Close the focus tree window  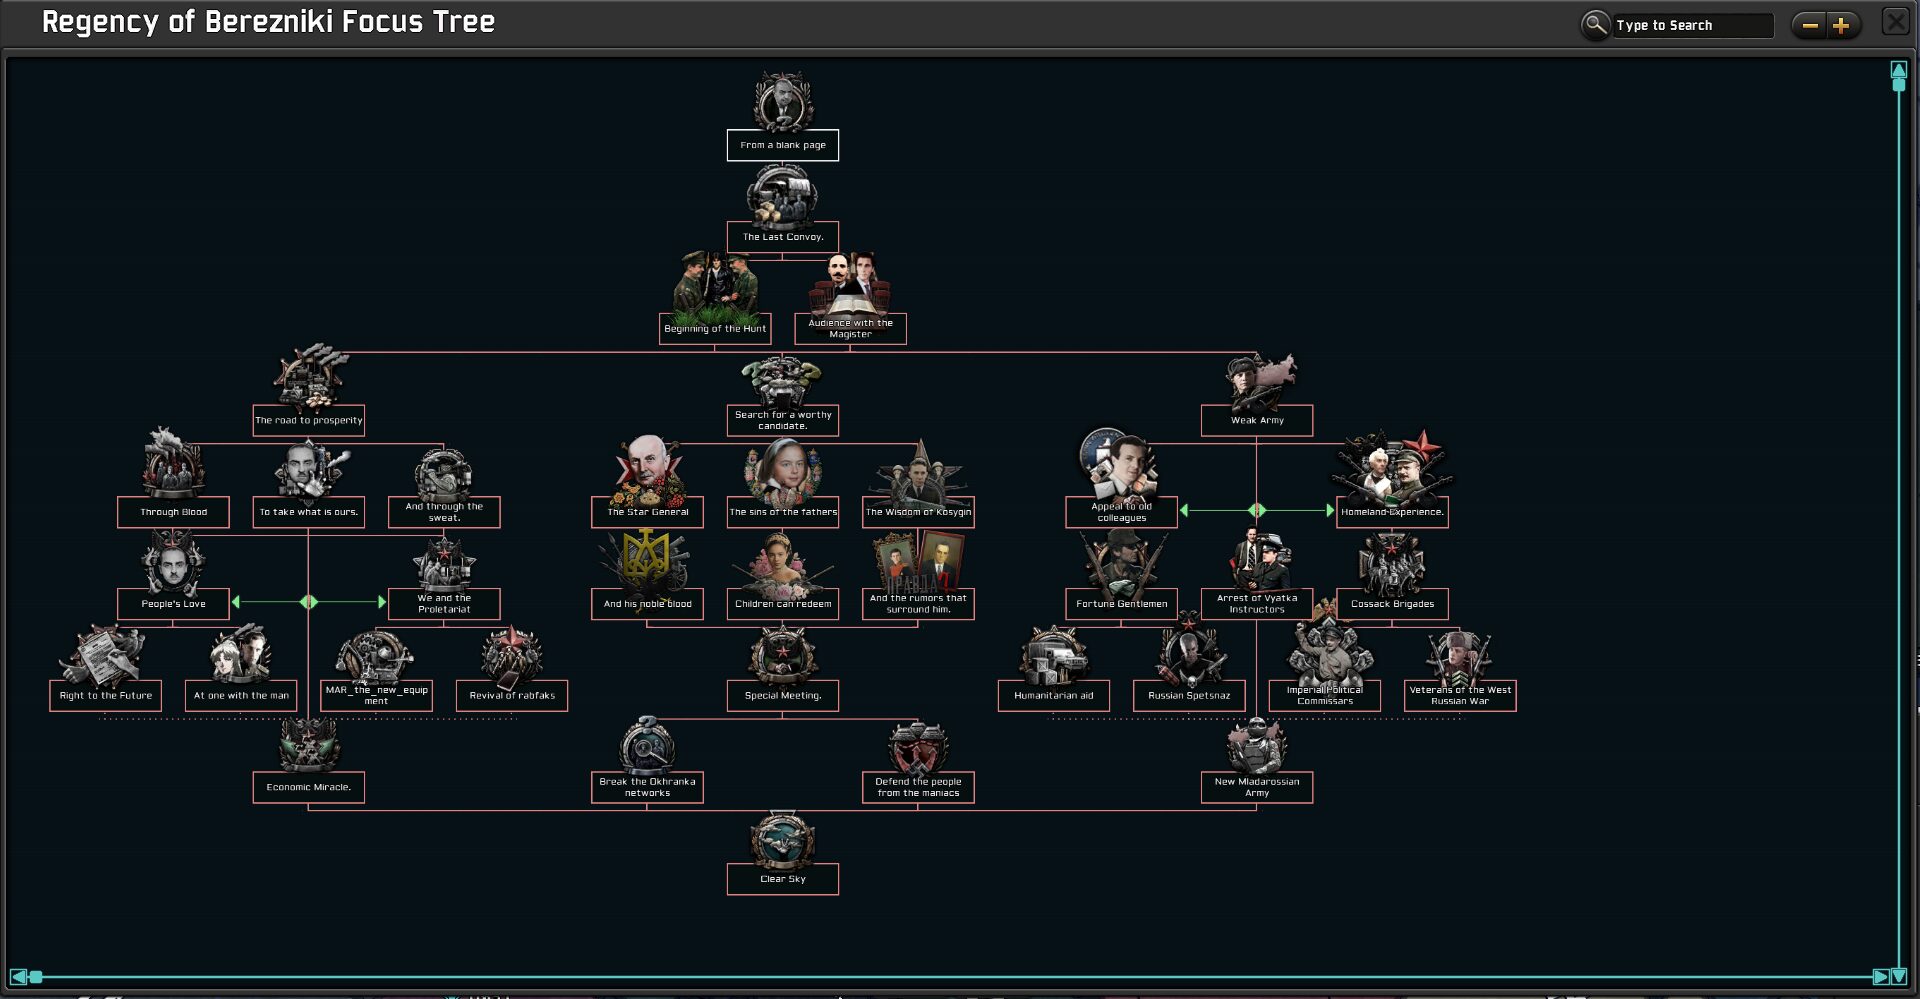pyautogui.click(x=1895, y=21)
